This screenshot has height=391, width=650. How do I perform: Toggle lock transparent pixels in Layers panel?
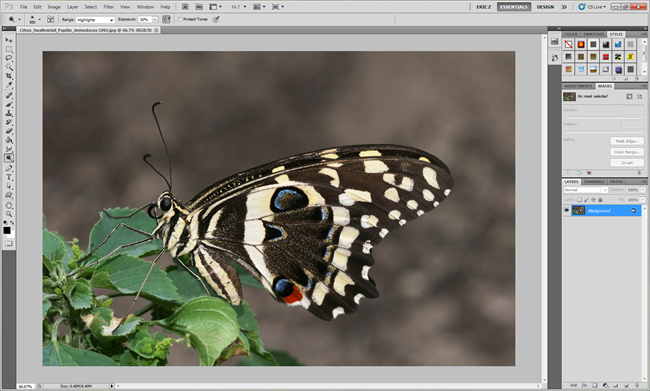pos(579,200)
